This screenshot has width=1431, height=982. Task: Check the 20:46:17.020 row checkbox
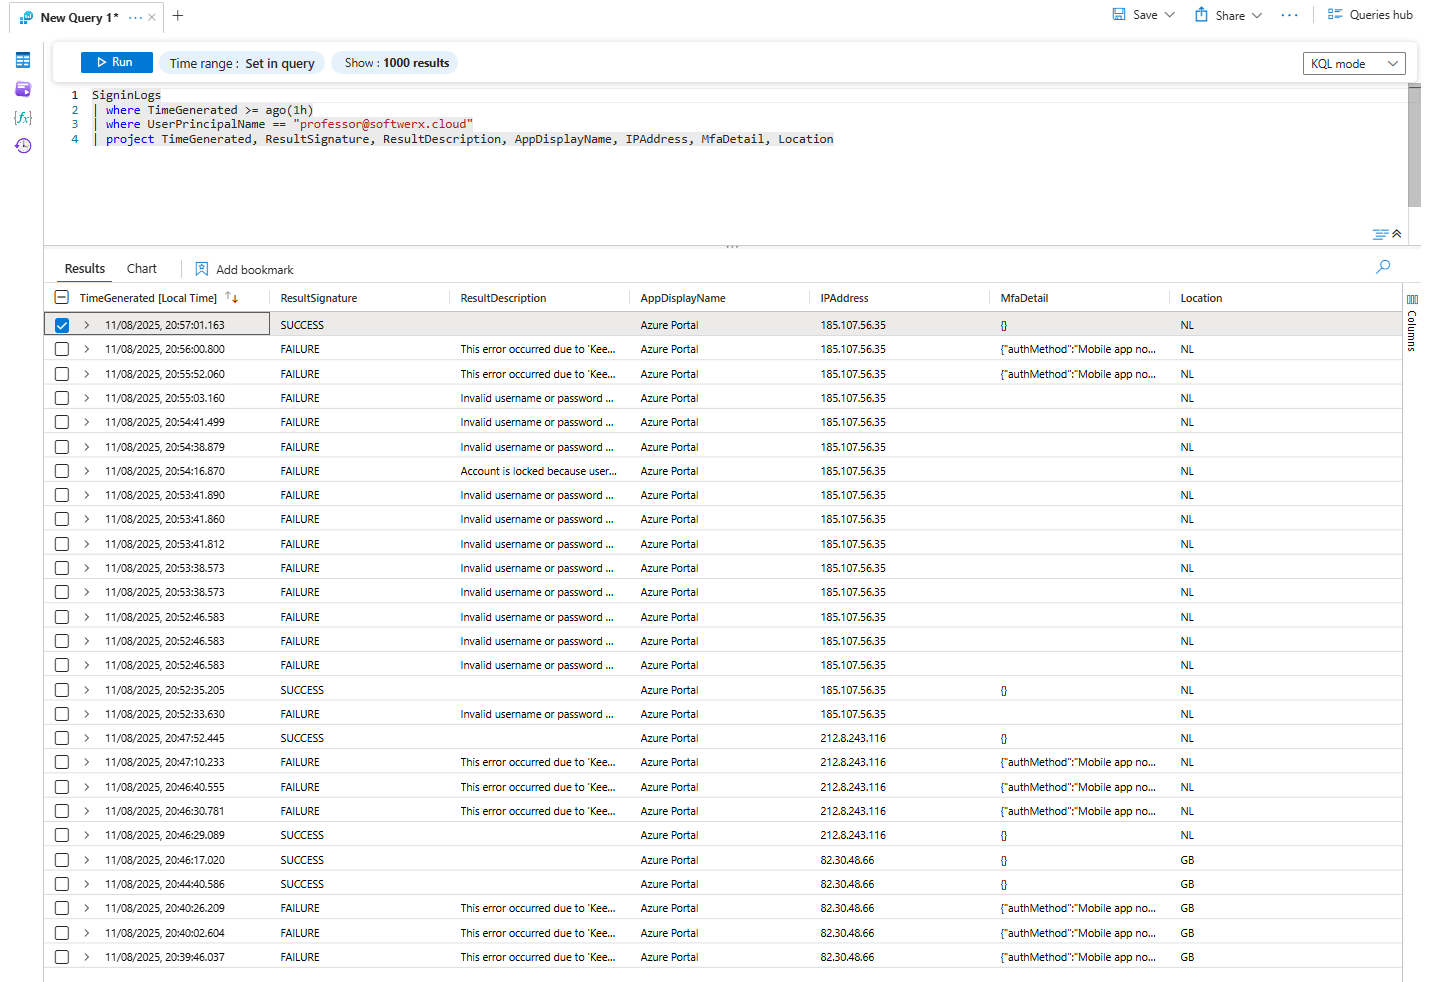point(62,860)
